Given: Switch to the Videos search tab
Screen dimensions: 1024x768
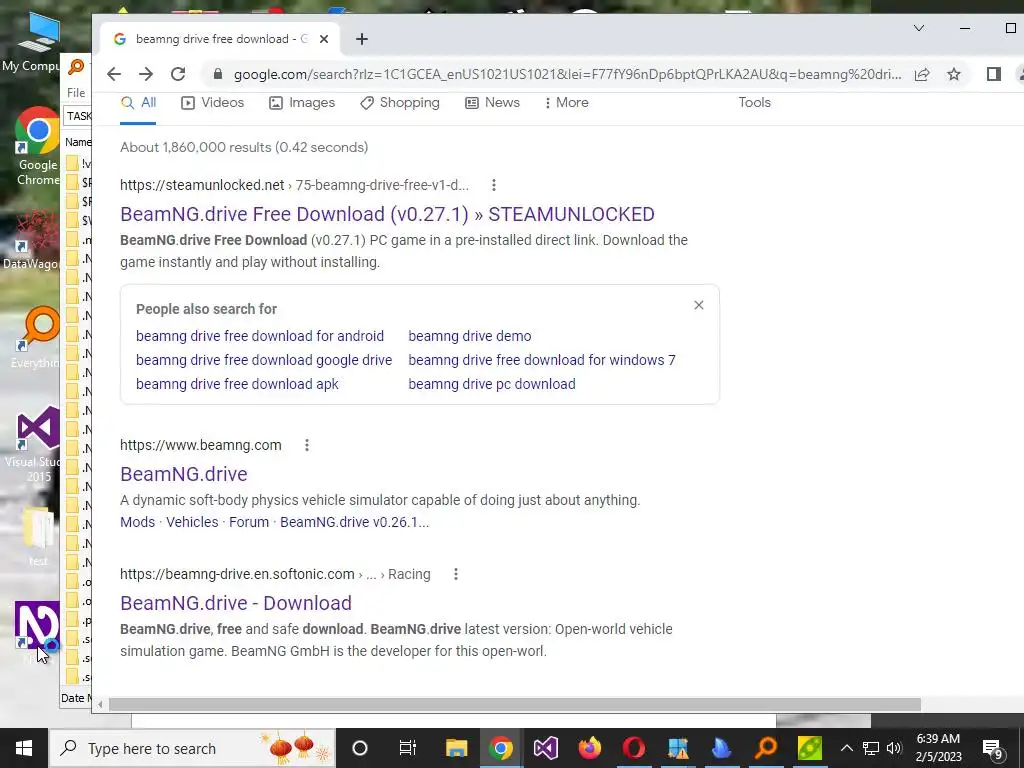Looking at the screenshot, I should point(212,103).
